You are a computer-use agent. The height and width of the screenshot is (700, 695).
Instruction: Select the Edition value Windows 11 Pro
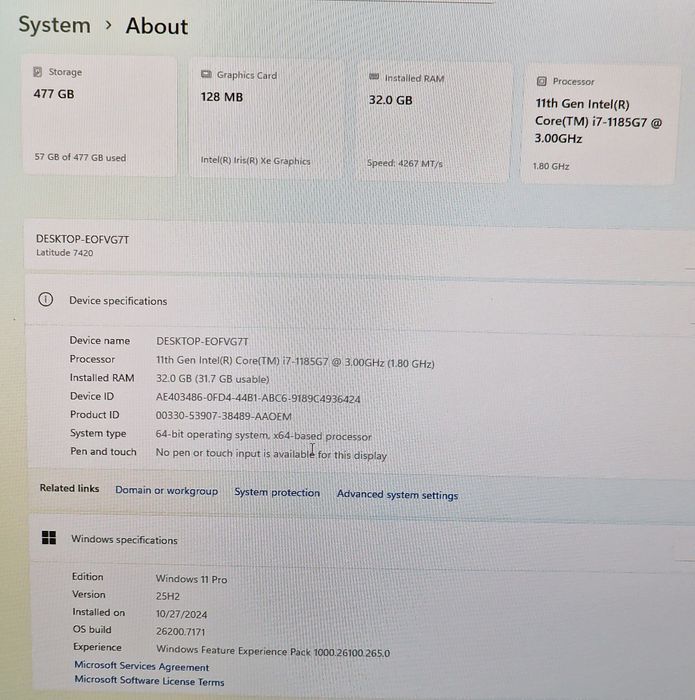point(191,579)
